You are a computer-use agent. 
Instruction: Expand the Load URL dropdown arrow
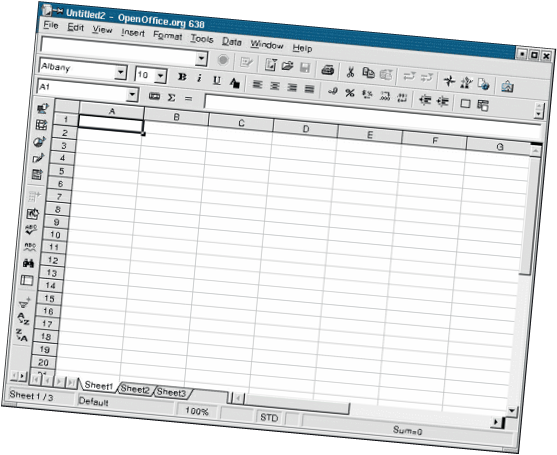click(x=201, y=58)
